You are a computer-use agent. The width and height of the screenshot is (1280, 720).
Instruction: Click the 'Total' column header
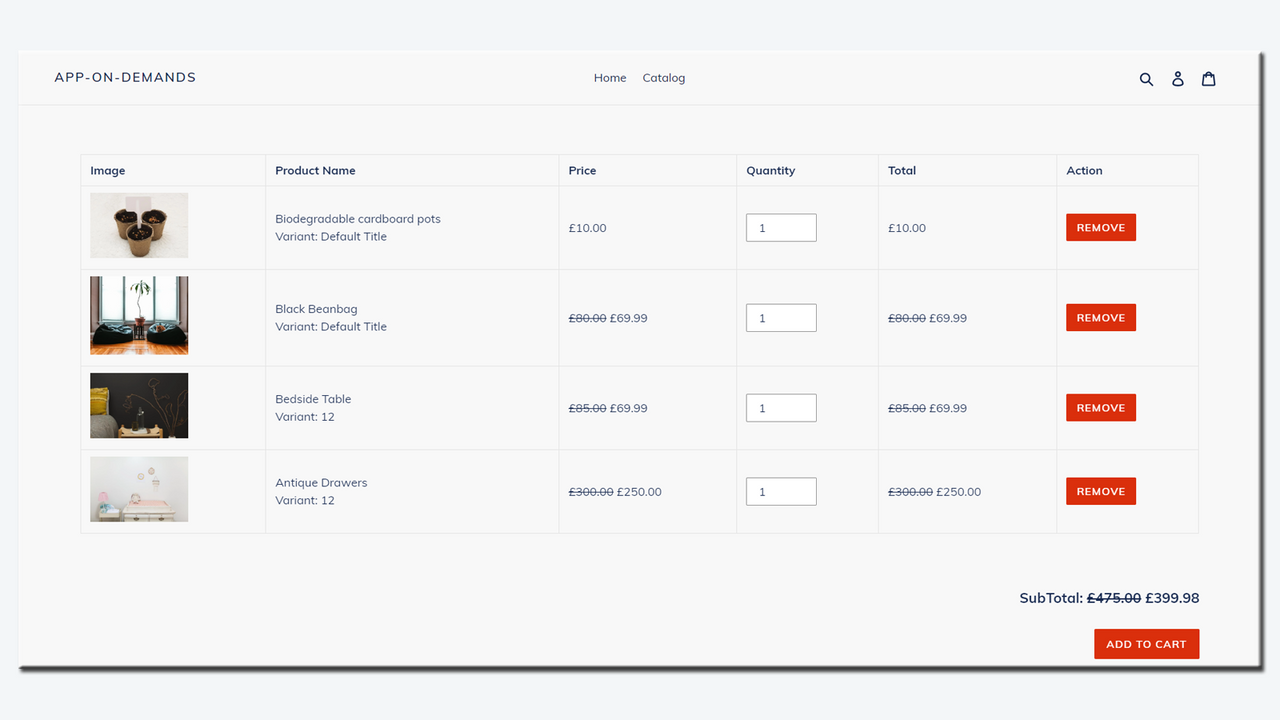[x=902, y=171]
